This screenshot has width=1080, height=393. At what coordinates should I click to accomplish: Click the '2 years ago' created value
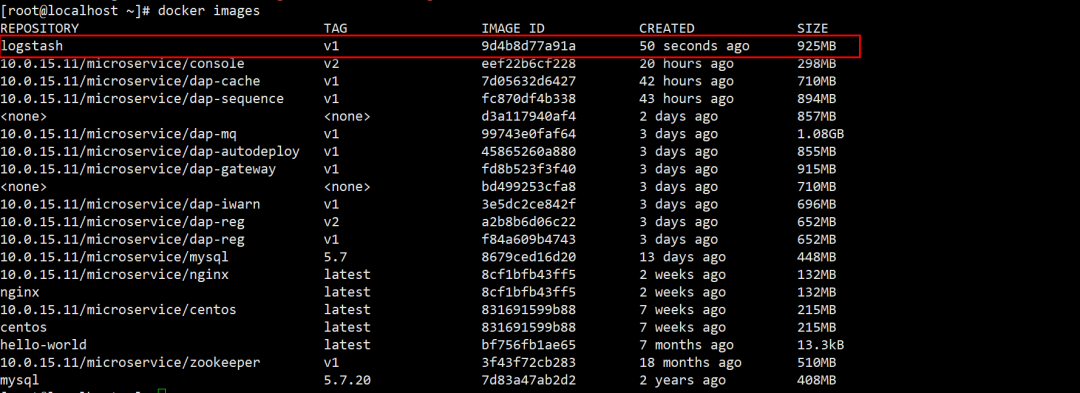tap(682, 380)
